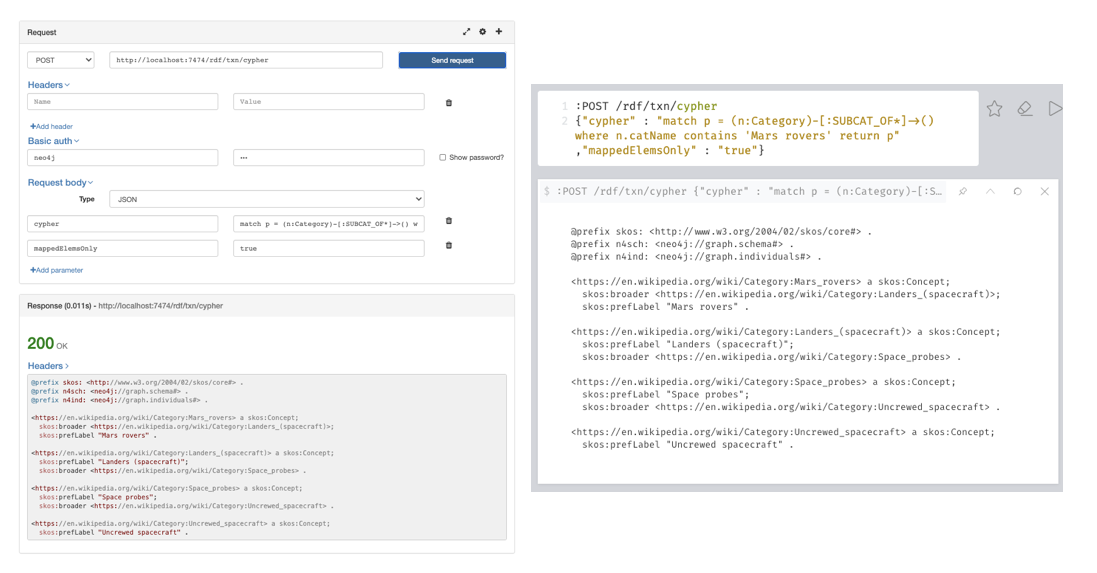Image resolution: width=1097 pixels, height=573 pixels.
Task: Delete the cypher parameter row
Action: [x=448, y=222]
